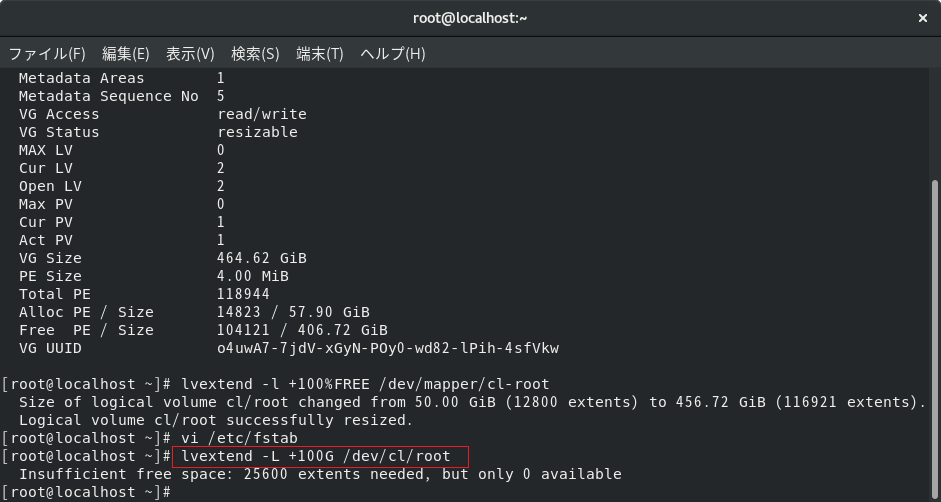Click the Free PE 104121 / 406.72 GiB value

(302, 330)
